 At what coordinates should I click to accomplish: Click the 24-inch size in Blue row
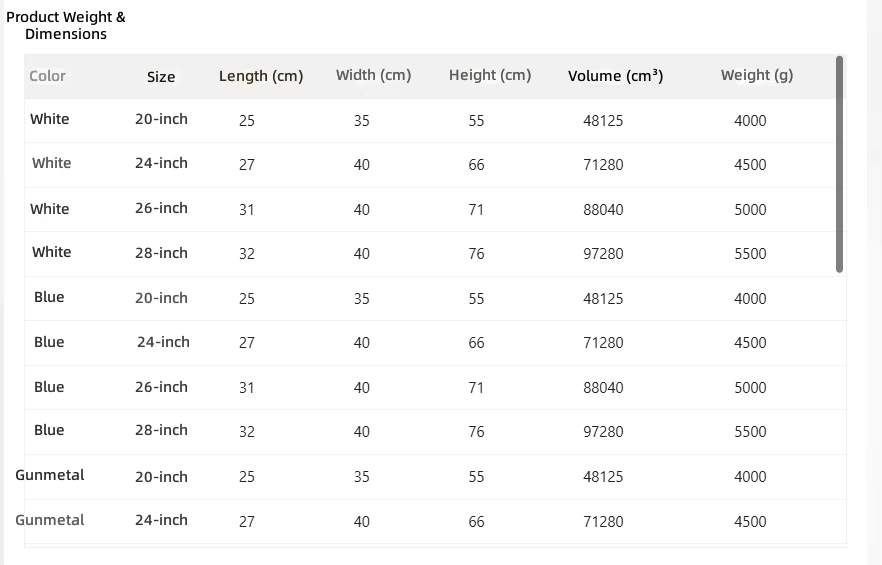click(163, 342)
